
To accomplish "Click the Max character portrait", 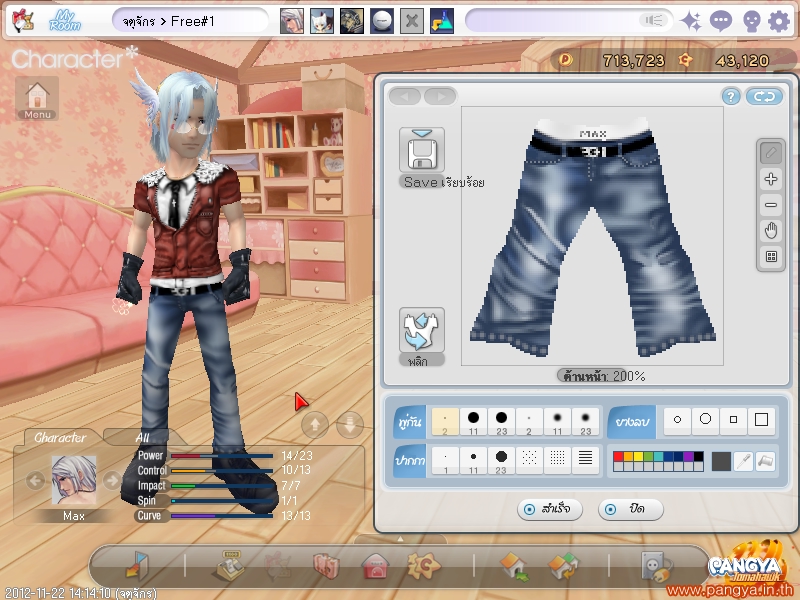I will [x=74, y=481].
